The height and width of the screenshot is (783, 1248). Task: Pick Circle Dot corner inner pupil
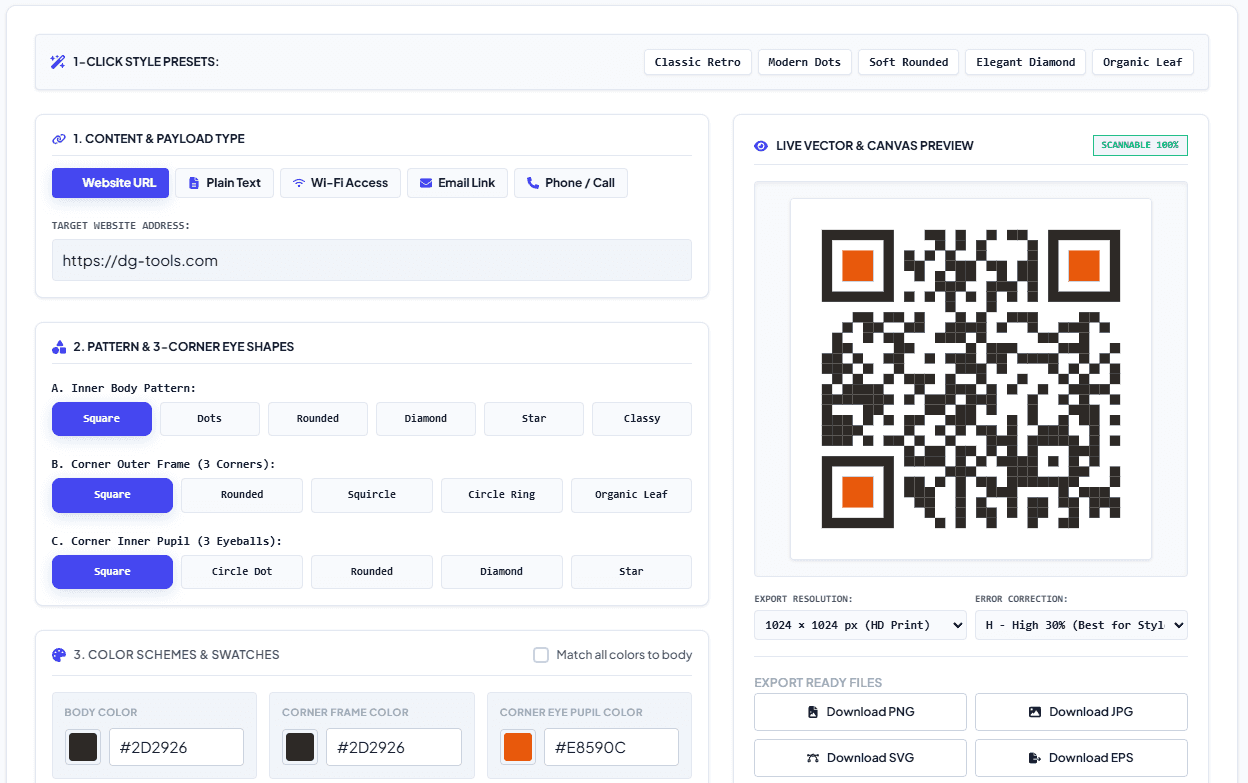coord(242,572)
